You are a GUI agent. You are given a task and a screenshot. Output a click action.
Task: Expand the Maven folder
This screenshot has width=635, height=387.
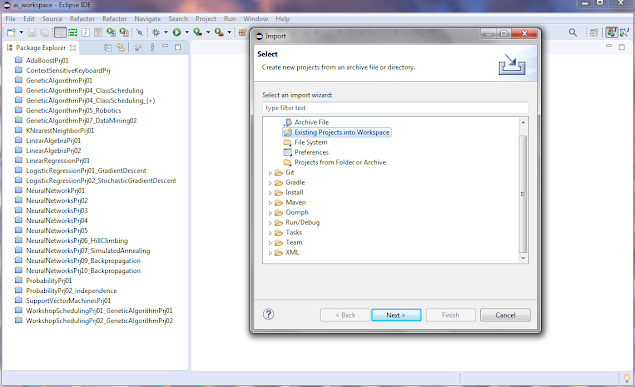(271, 203)
